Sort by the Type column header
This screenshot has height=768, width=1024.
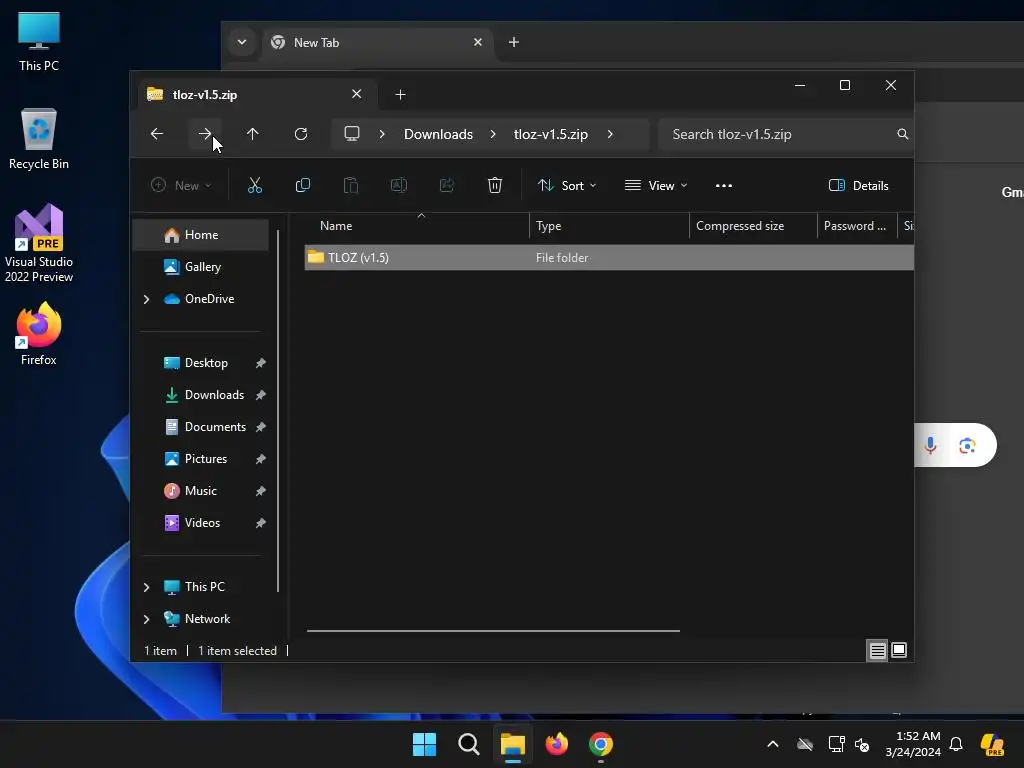609,226
